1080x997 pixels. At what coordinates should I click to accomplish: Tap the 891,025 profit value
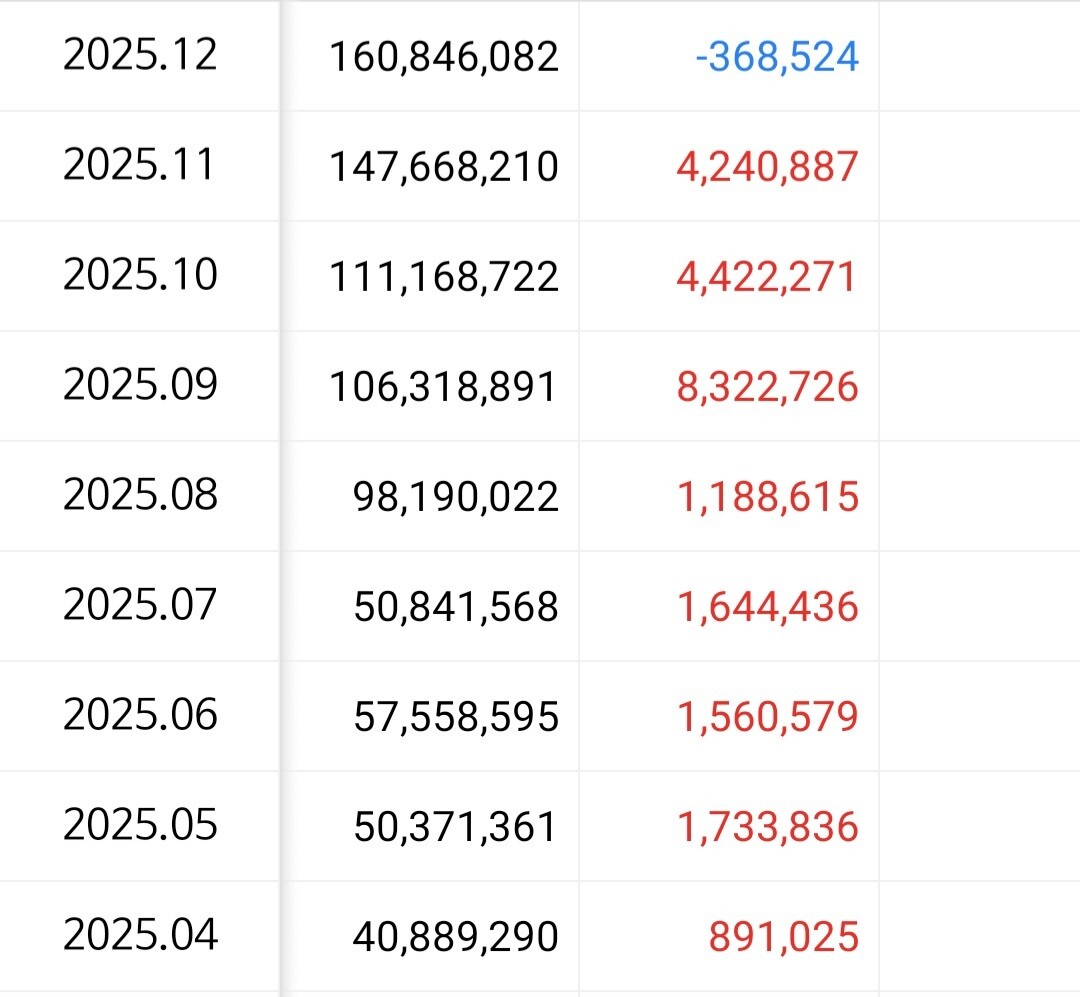[x=783, y=937]
